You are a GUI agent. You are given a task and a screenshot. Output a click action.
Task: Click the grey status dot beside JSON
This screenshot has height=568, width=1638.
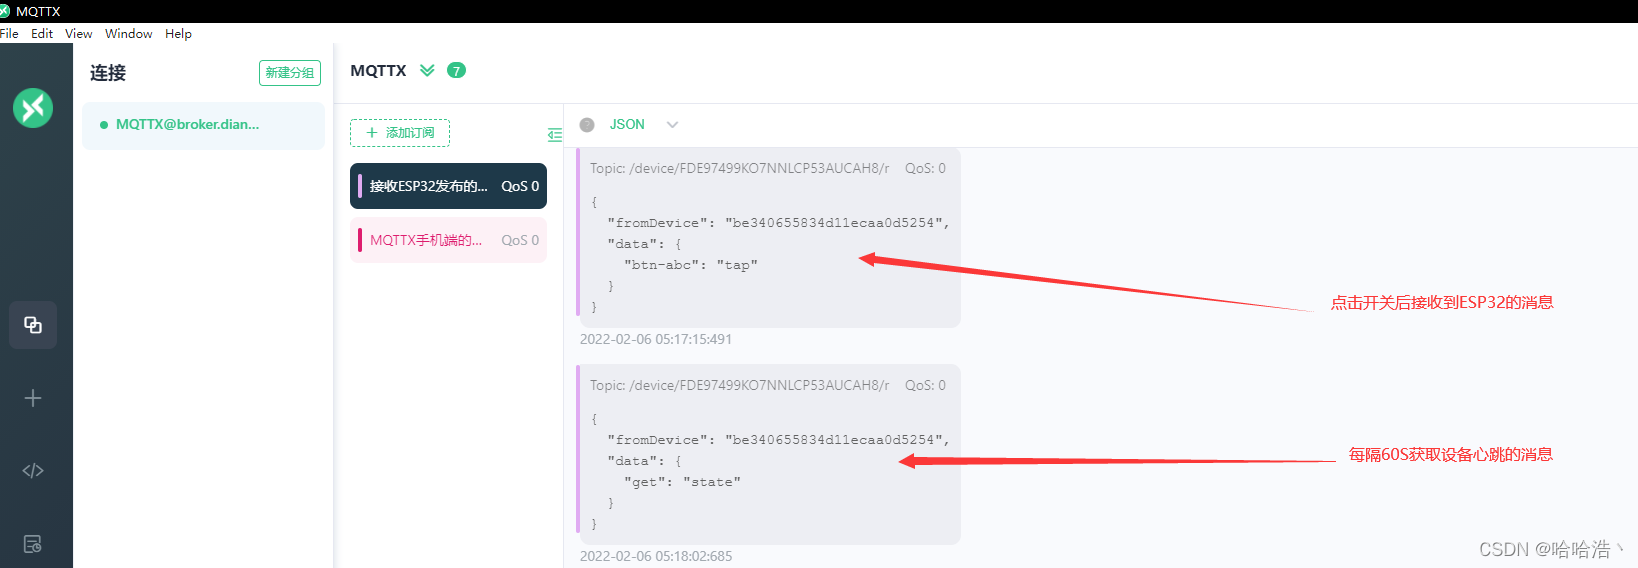click(587, 125)
